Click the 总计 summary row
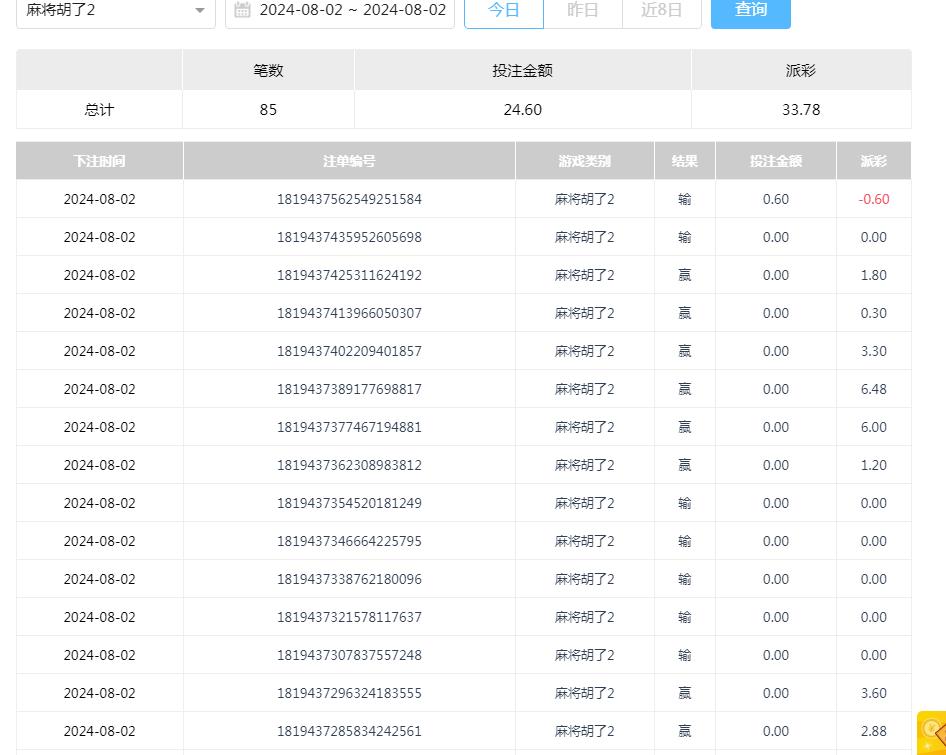 pos(98,109)
